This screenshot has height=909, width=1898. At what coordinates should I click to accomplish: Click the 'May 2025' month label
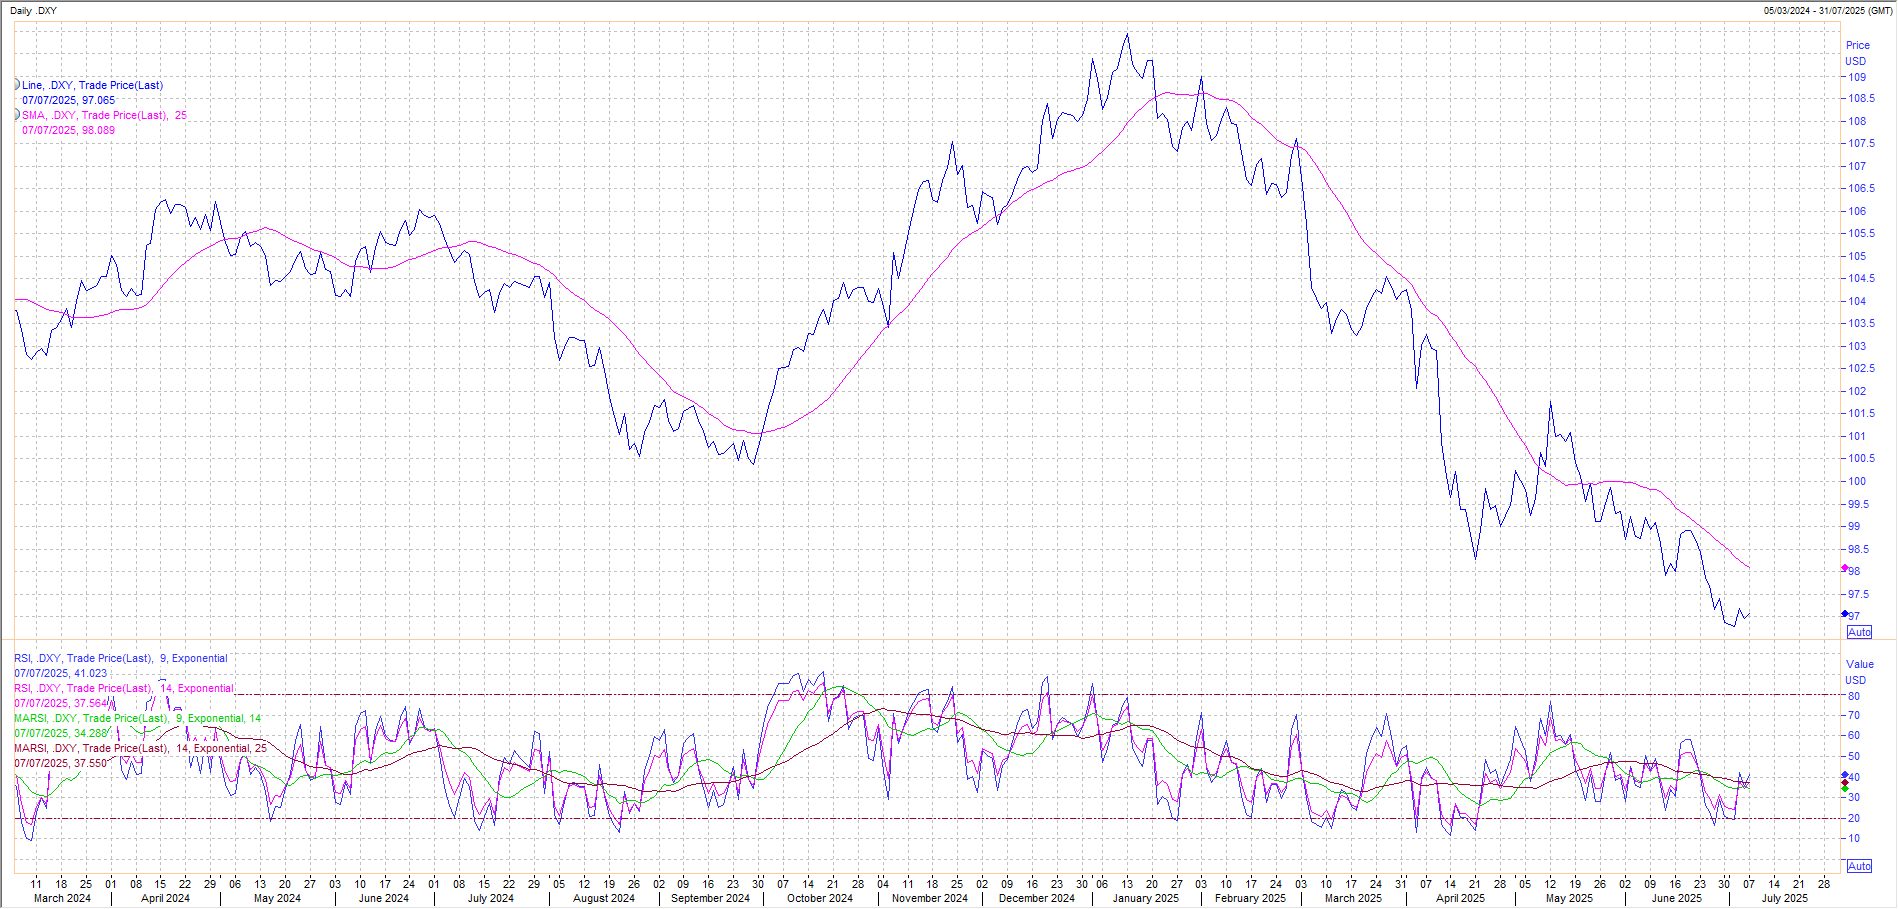click(x=1569, y=898)
